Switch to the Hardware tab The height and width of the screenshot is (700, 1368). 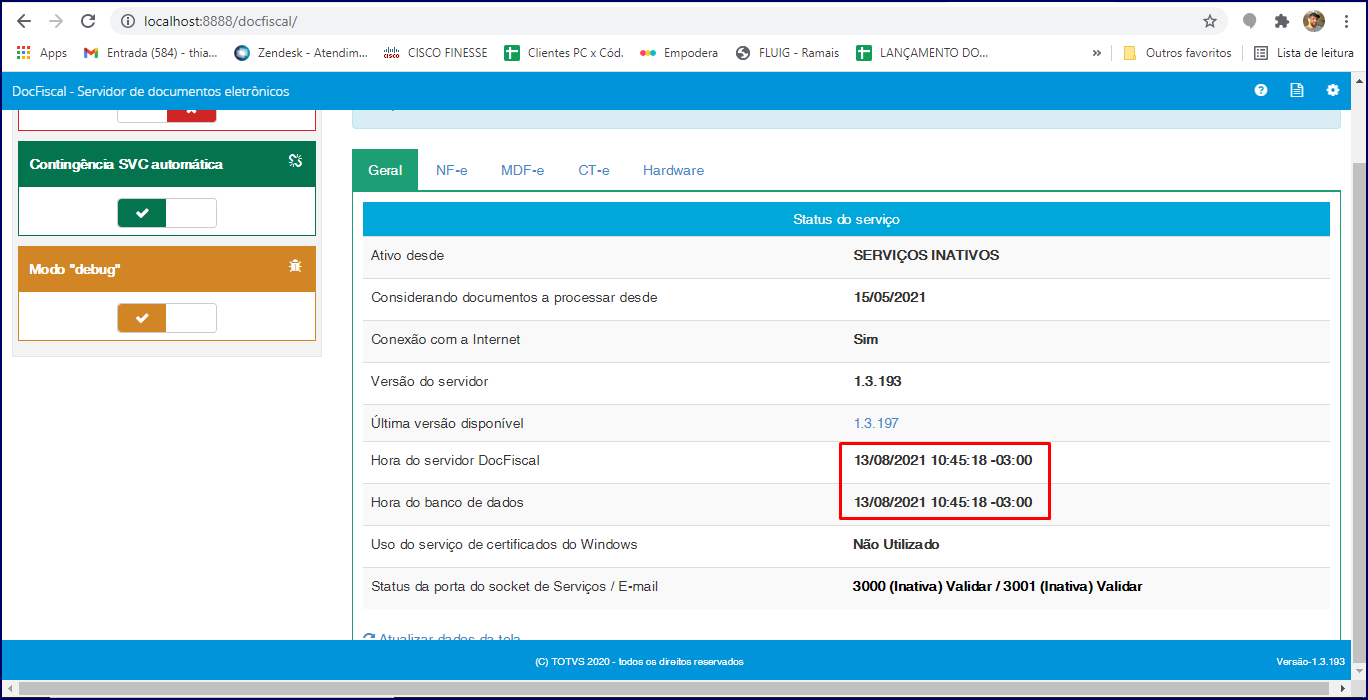pyautogui.click(x=673, y=170)
